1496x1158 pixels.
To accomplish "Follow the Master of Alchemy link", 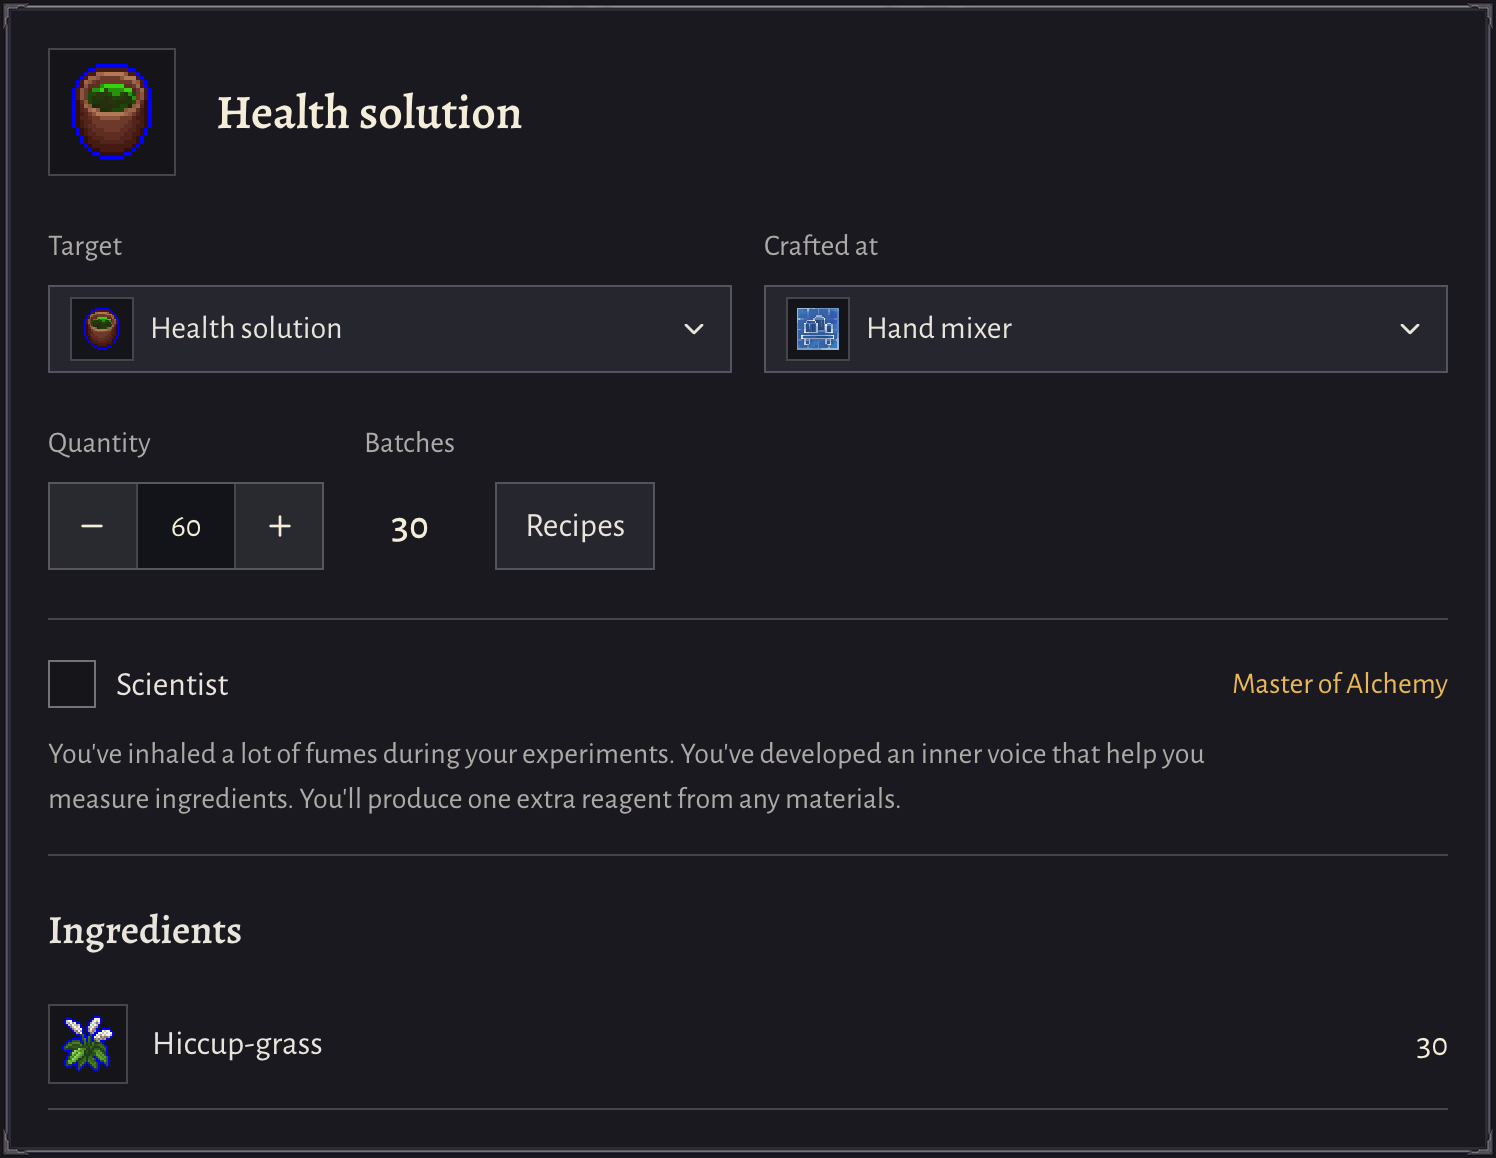I will point(1340,684).
